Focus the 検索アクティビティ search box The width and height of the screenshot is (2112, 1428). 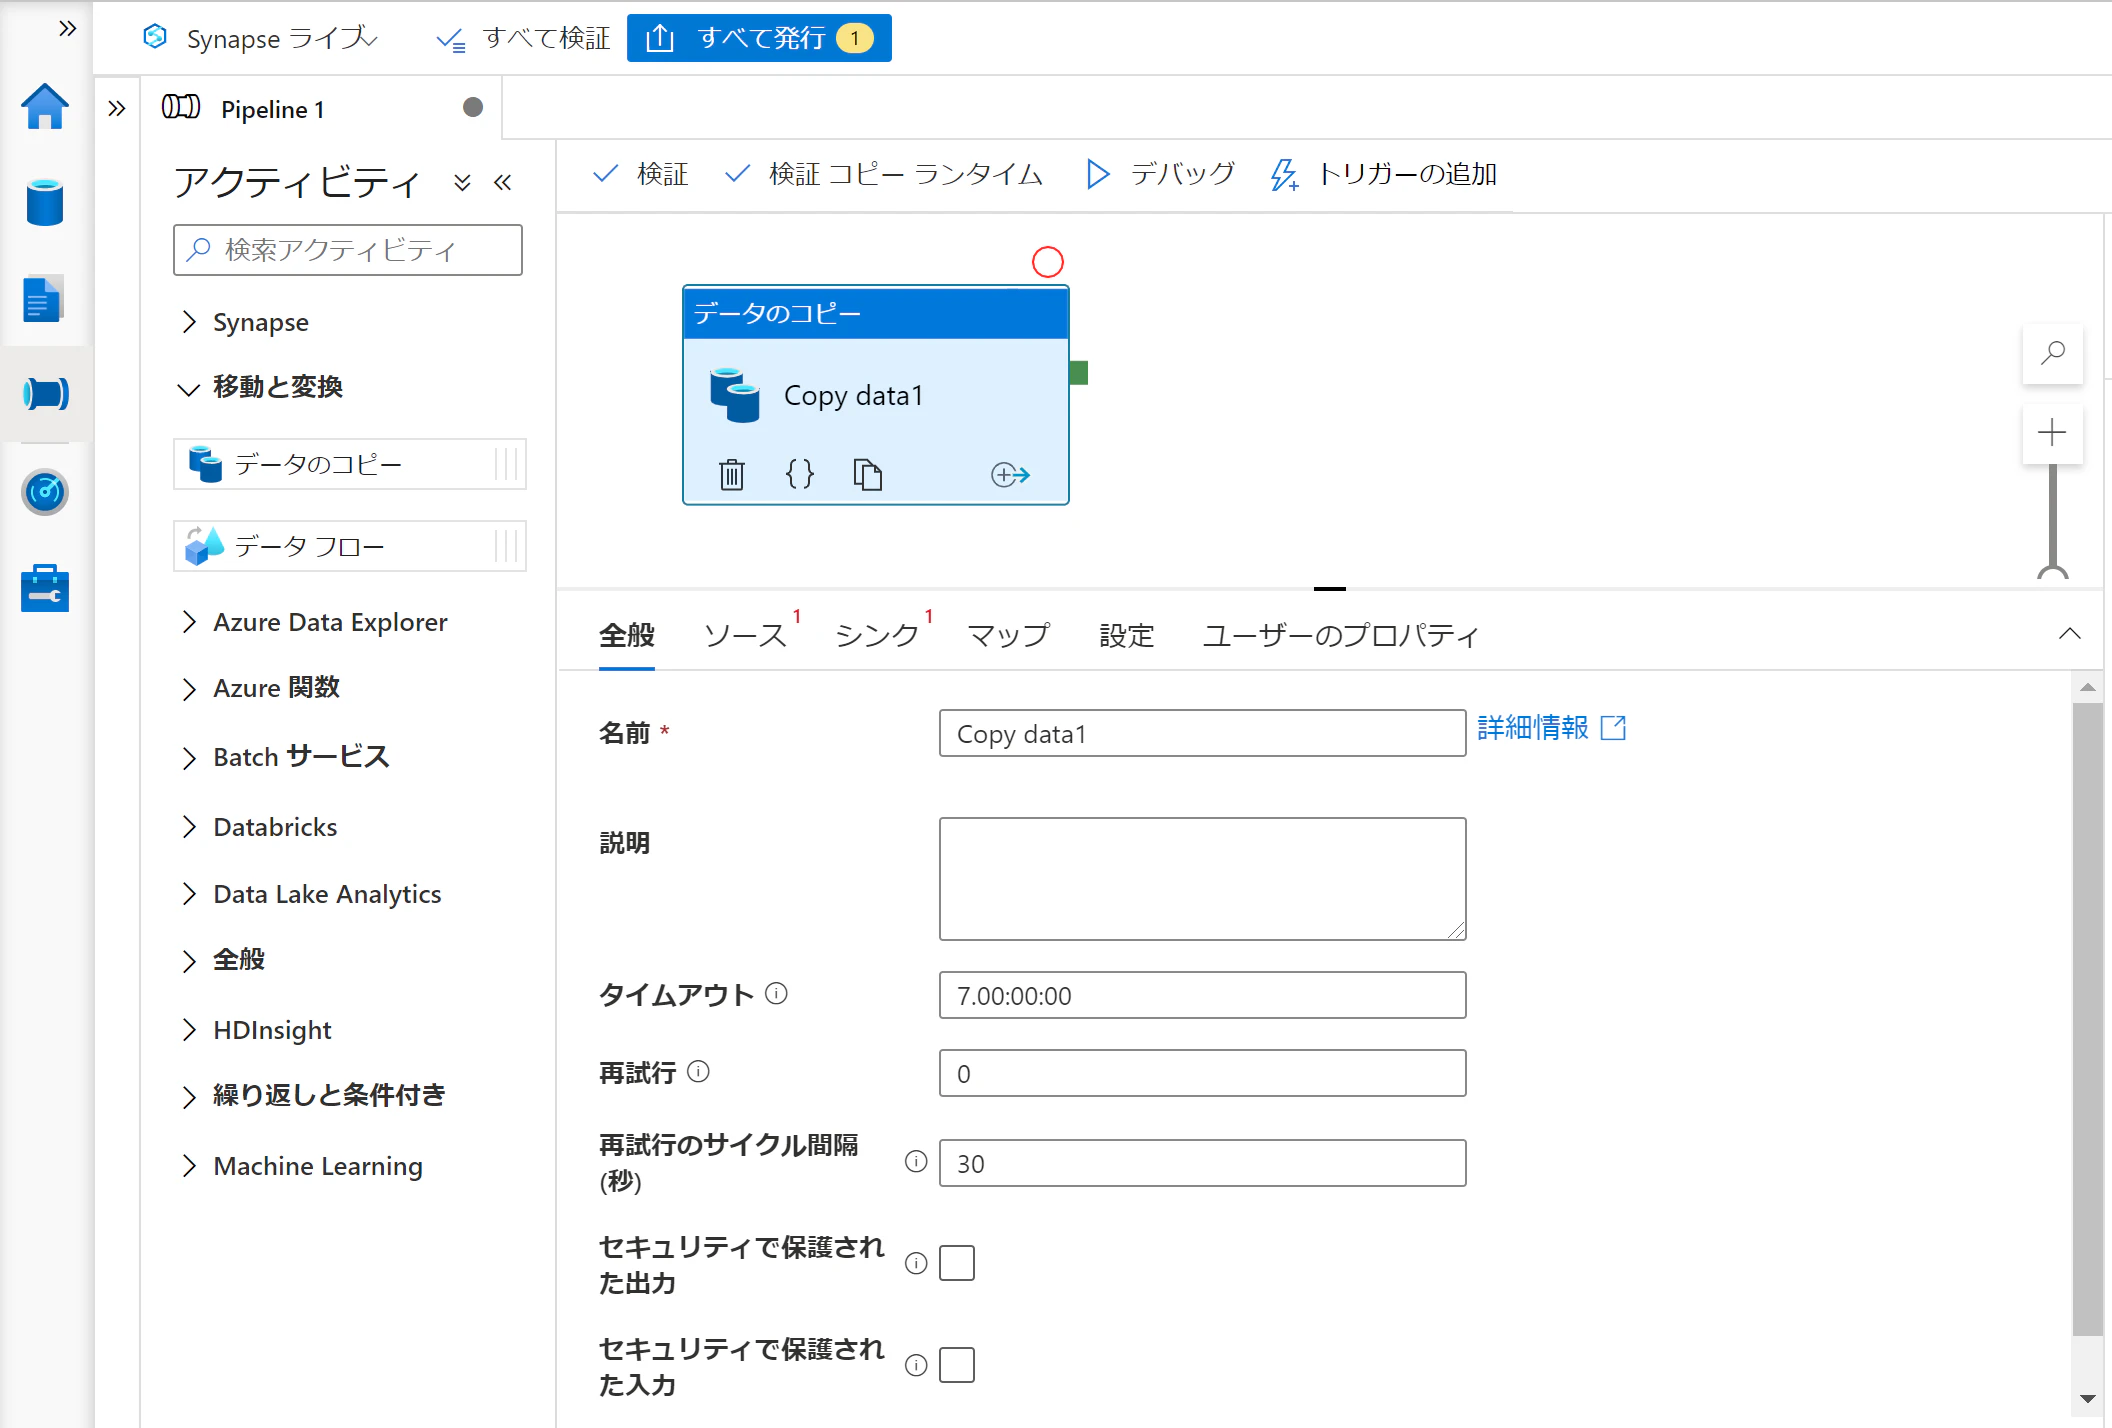348,250
